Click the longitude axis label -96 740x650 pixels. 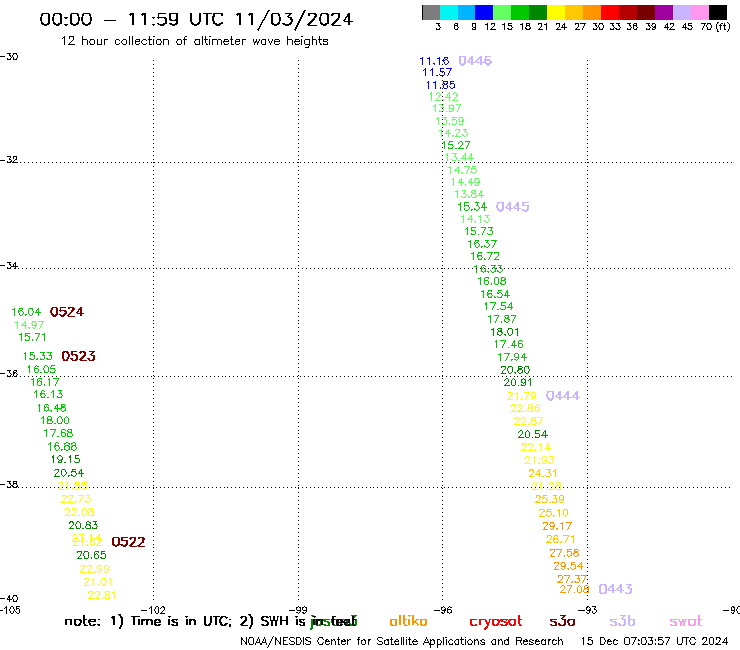[443, 610]
